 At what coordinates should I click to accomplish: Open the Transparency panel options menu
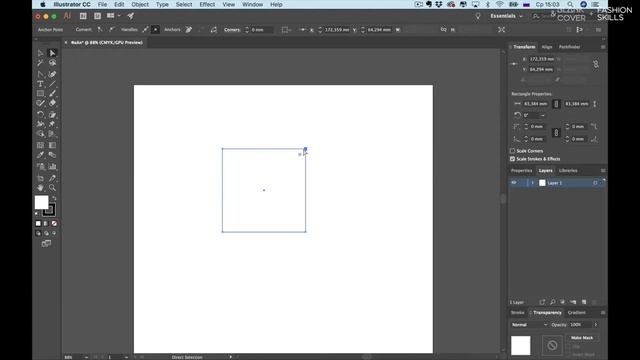pyautogui.click(x=603, y=313)
